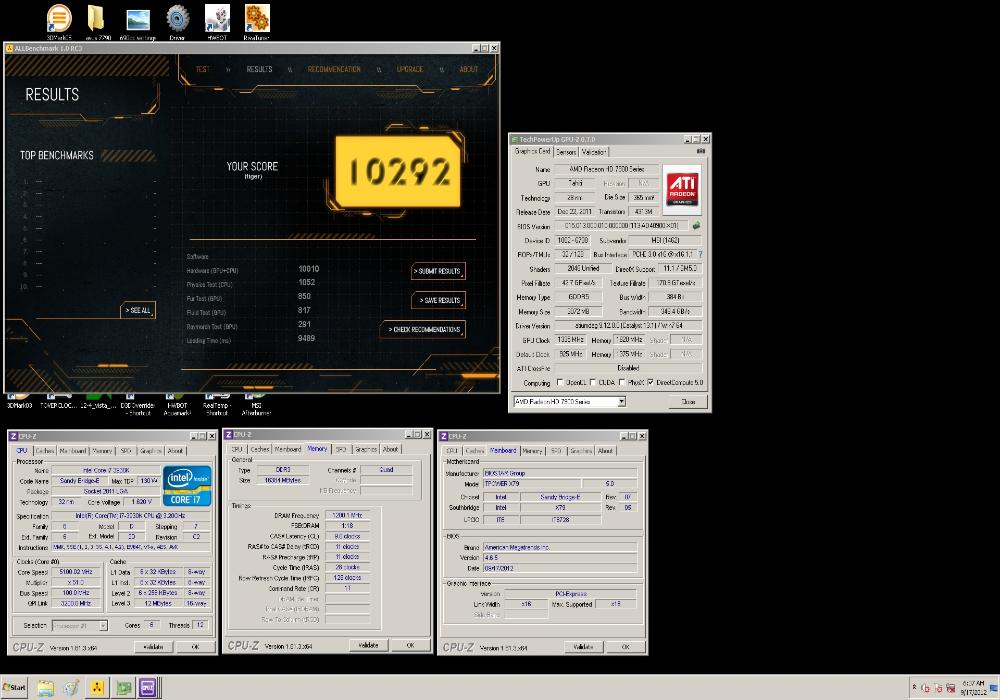This screenshot has height=700, width=1000.
Task: Switch to the purple CPU-Z taskbar icon
Action: pyautogui.click(x=148, y=688)
